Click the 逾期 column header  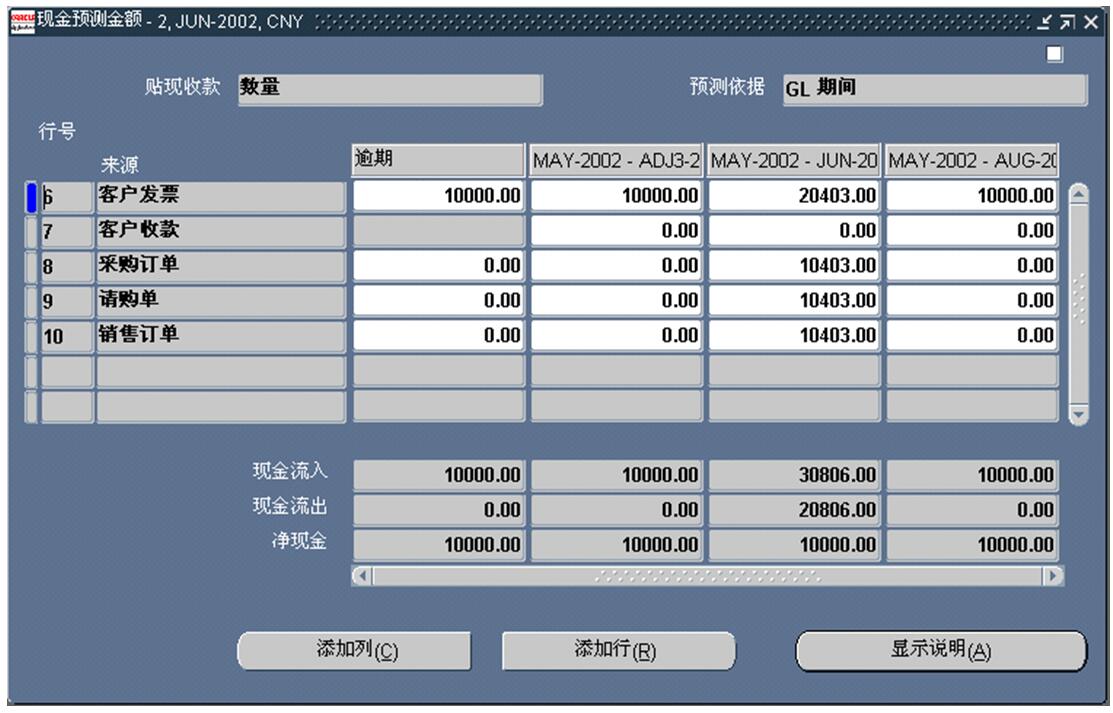438,160
